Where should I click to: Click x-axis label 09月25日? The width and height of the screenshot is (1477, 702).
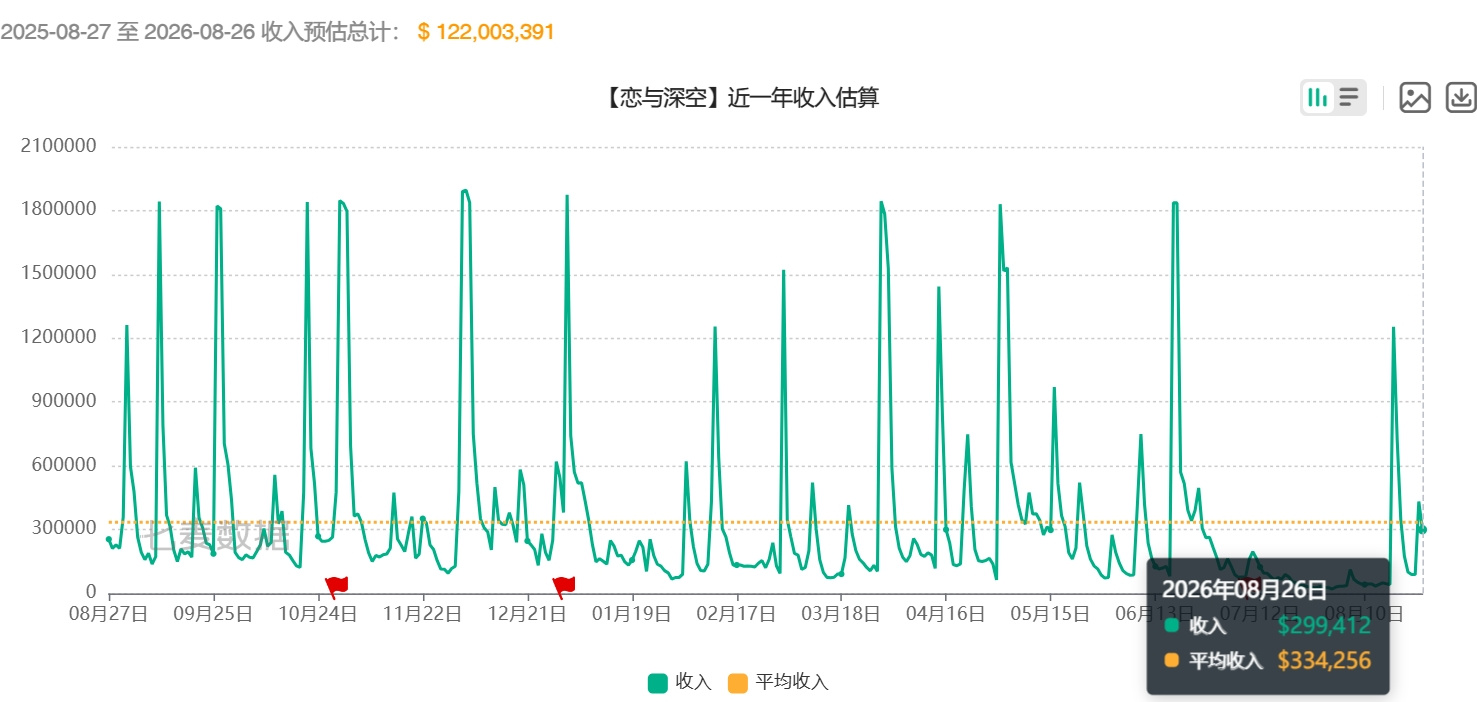(x=213, y=614)
